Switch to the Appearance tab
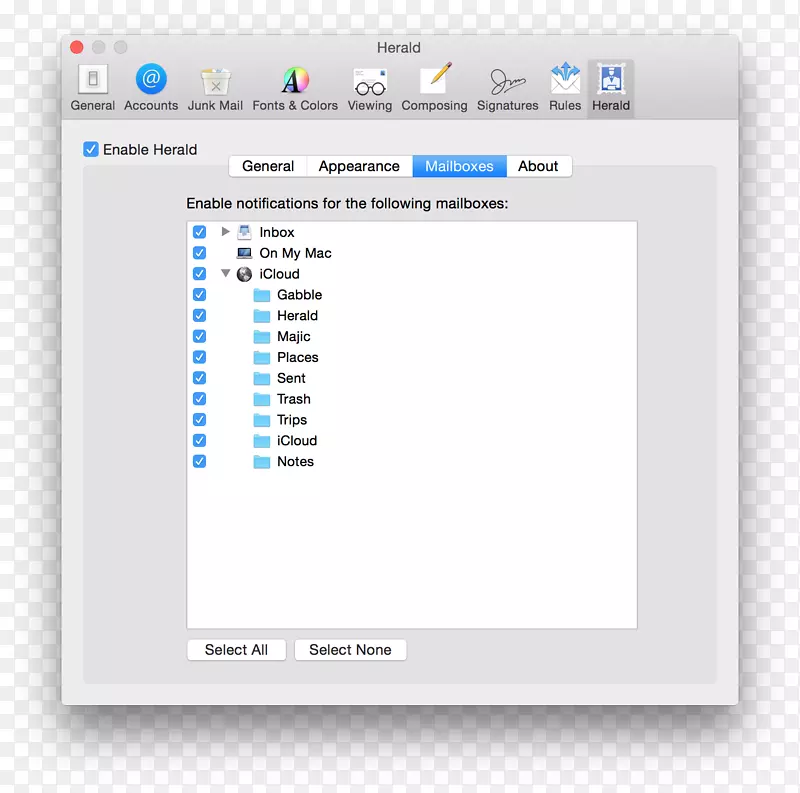 (x=359, y=166)
